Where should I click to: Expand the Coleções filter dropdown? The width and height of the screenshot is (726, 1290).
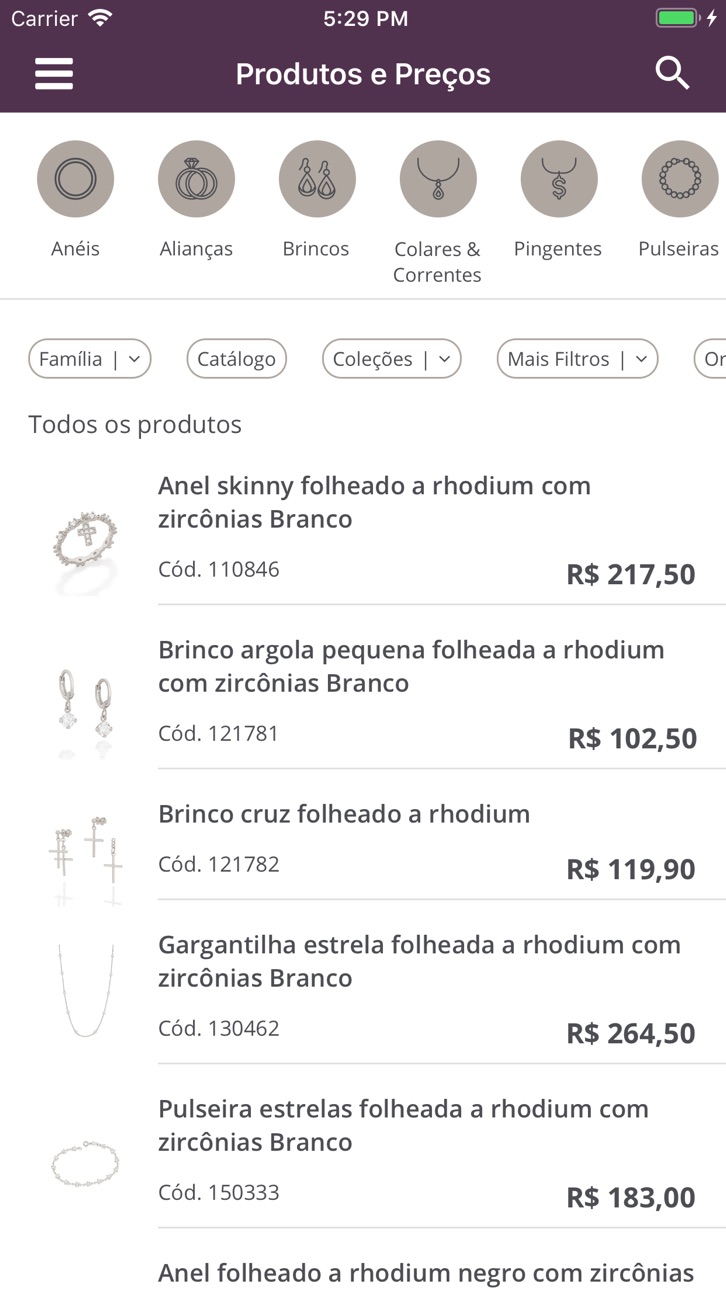click(392, 359)
